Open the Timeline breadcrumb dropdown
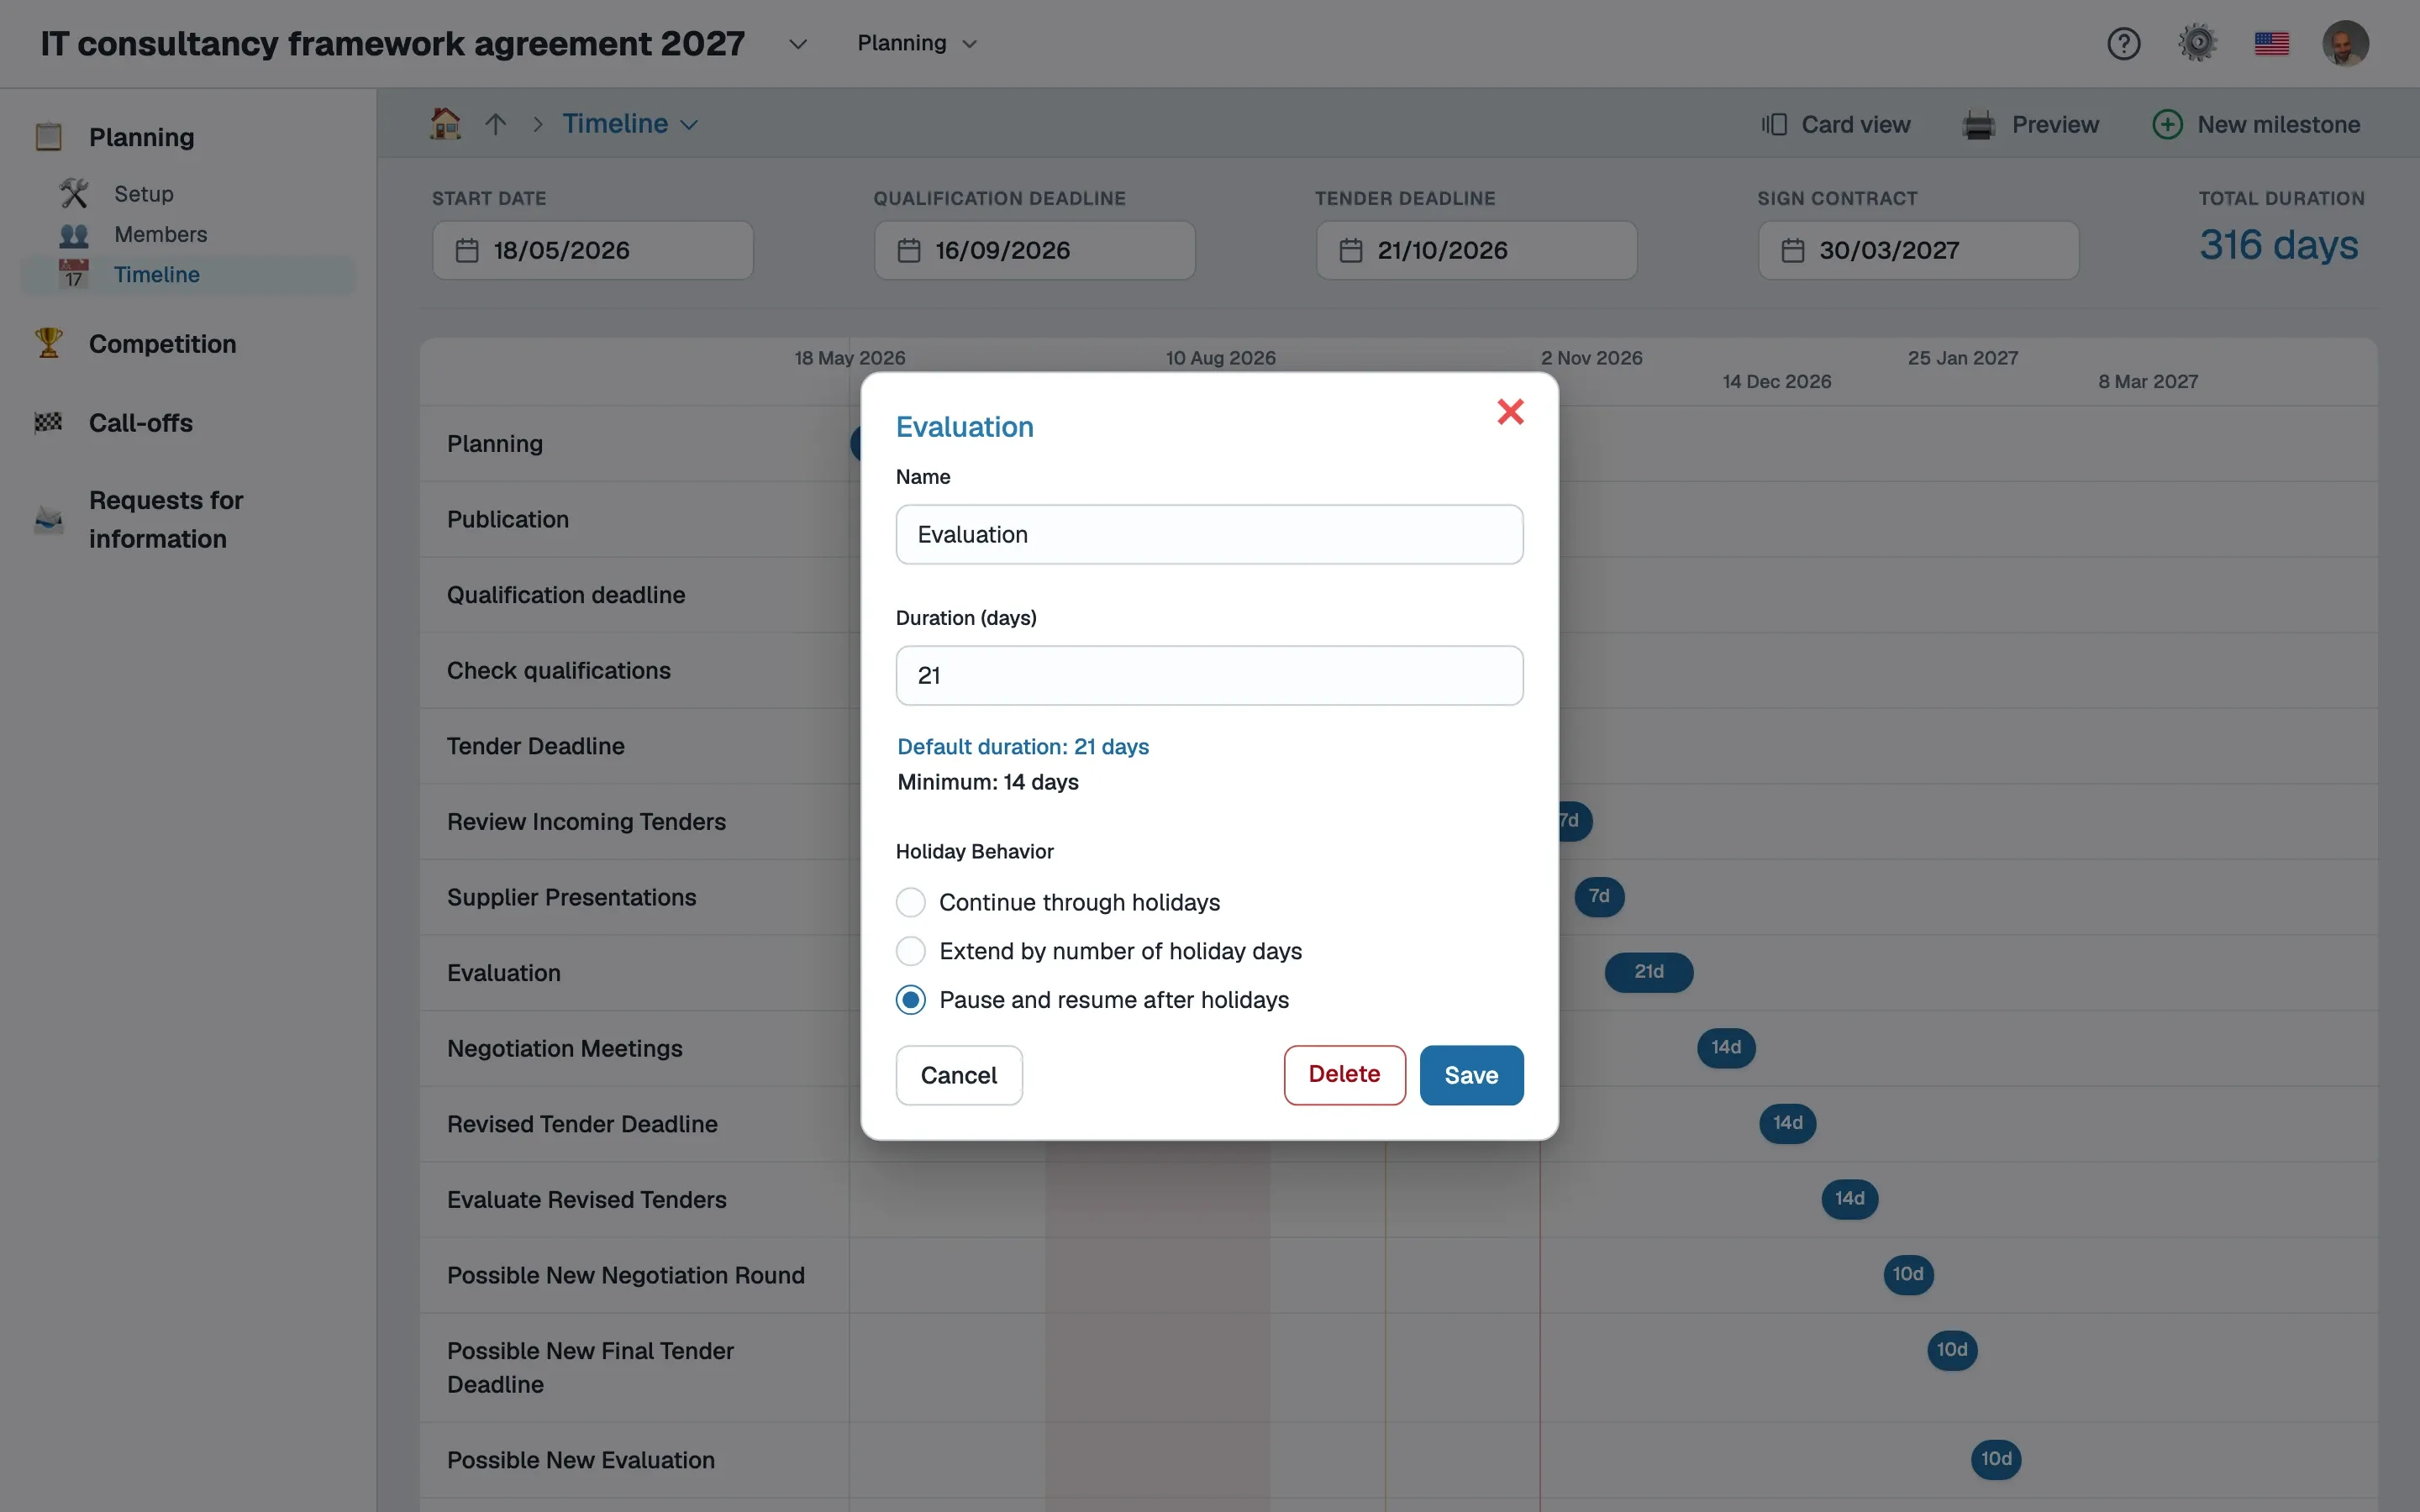2420x1512 pixels. [629, 123]
